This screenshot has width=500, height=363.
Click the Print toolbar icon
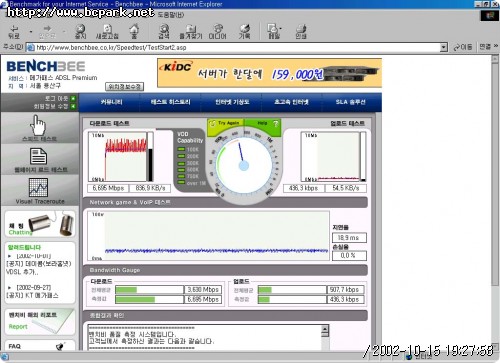coord(301,32)
